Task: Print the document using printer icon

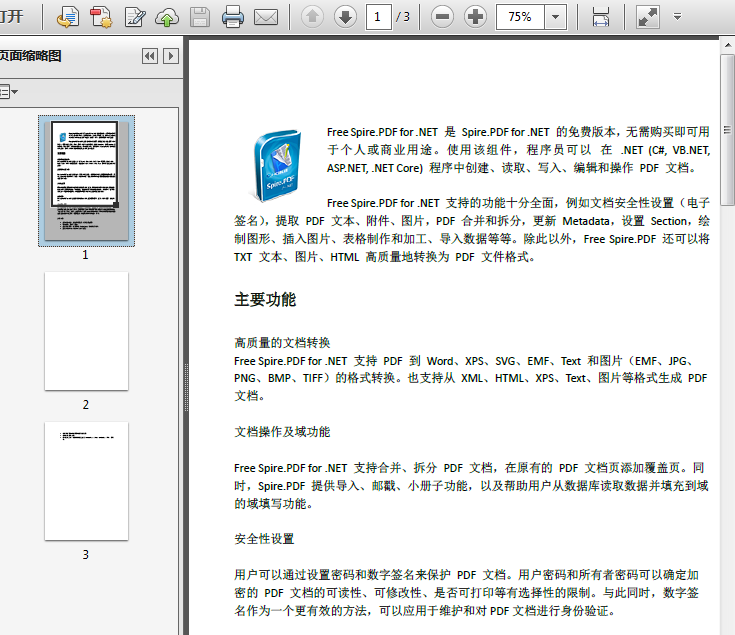Action: pos(233,17)
